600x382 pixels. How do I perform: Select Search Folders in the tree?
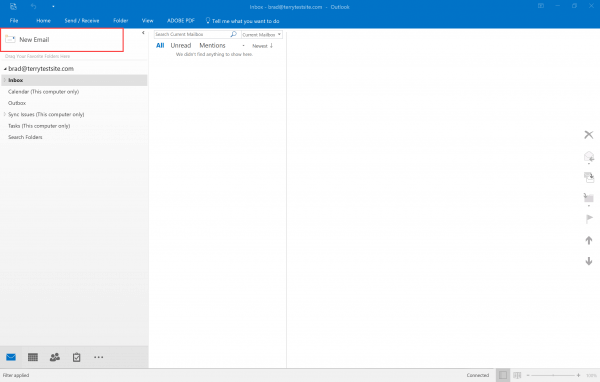[25, 137]
